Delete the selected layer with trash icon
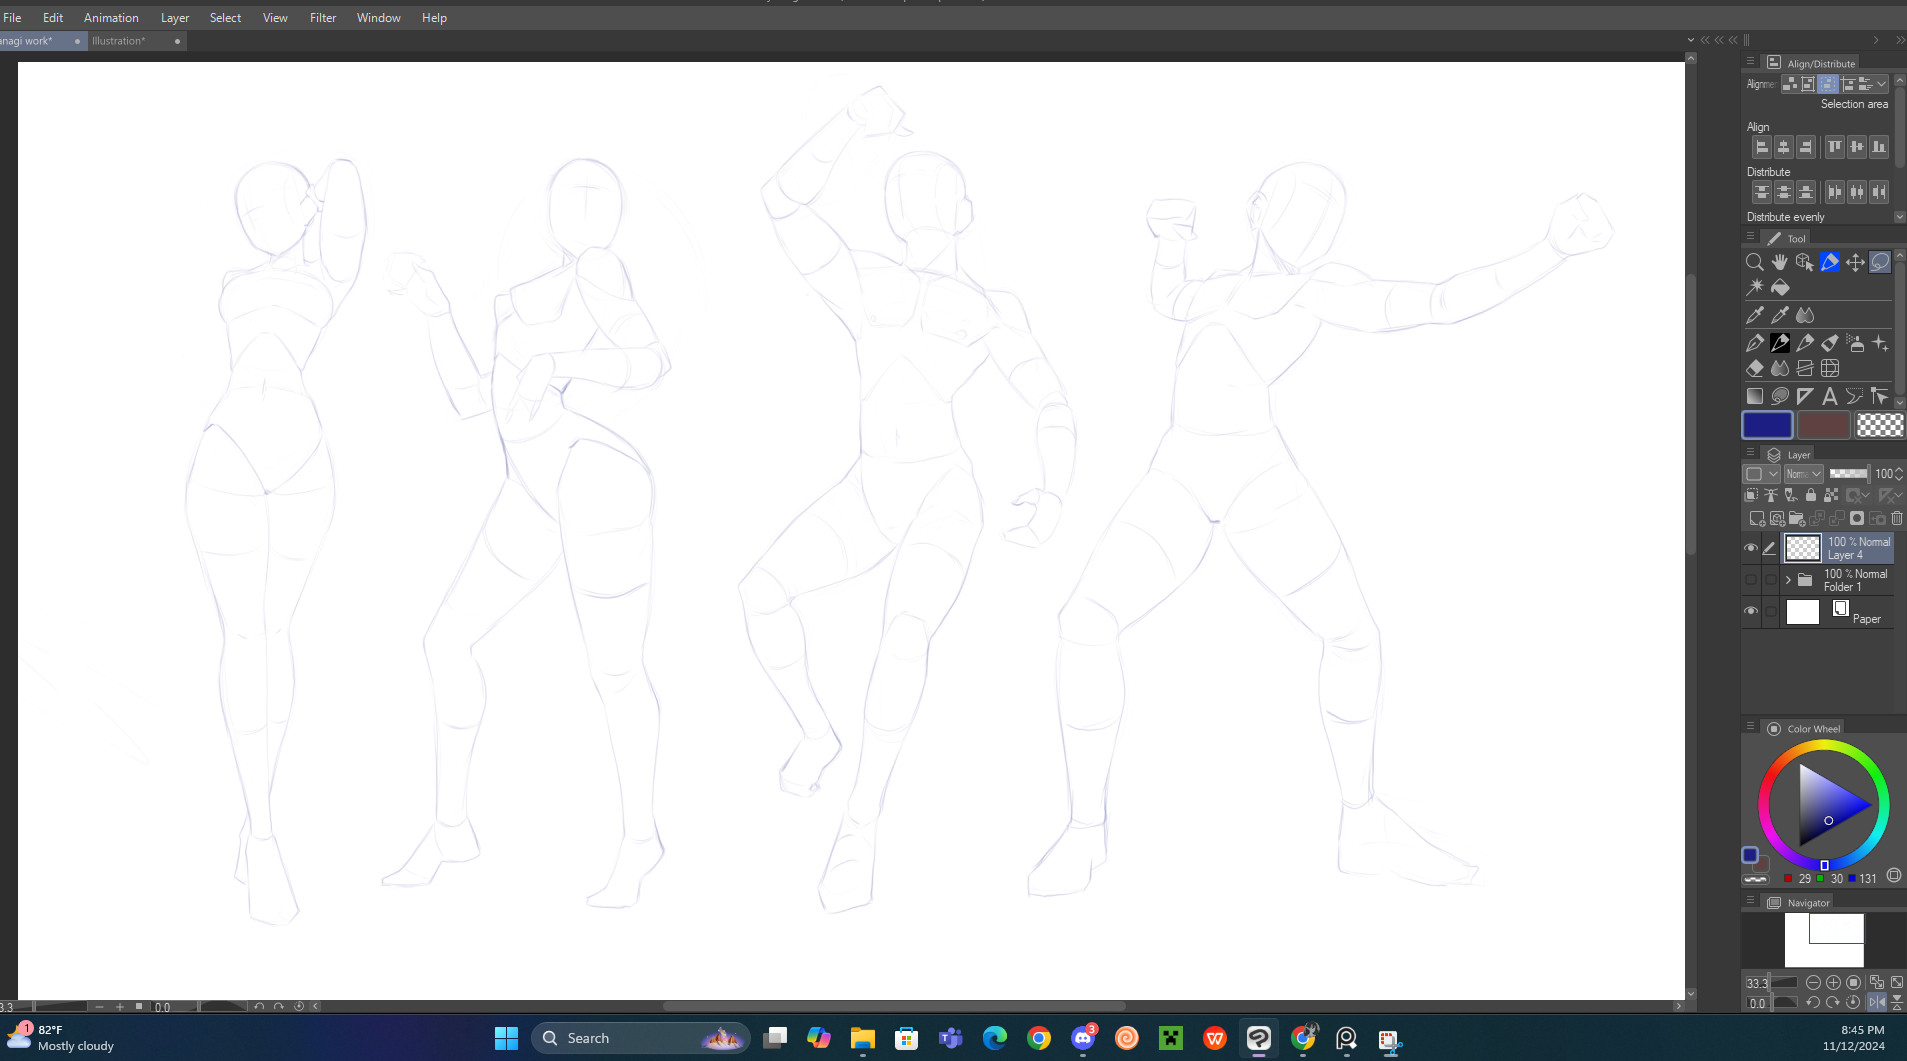 pyautogui.click(x=1896, y=518)
